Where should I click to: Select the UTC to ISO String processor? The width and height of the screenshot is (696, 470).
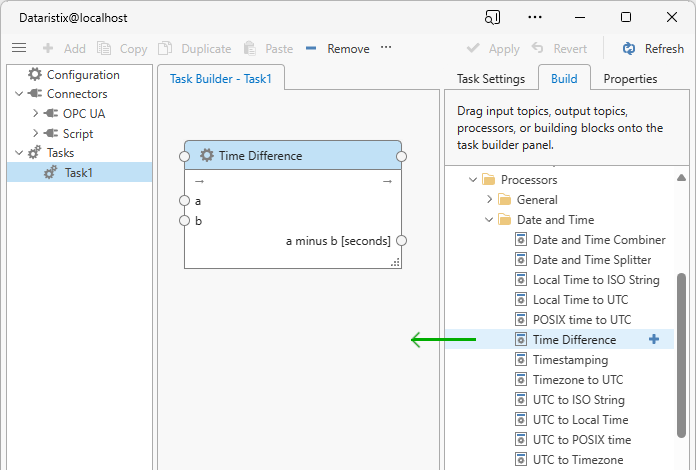pos(578,400)
